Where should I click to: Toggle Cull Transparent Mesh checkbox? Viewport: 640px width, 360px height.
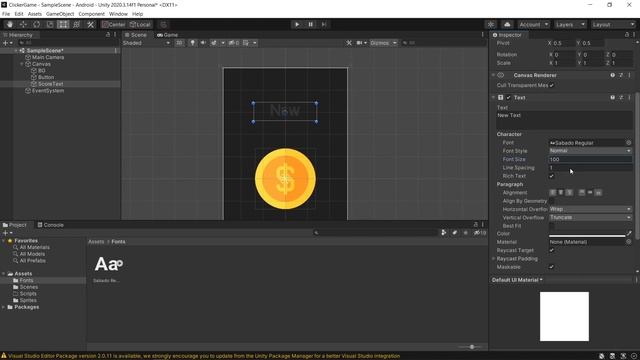pyautogui.click(x=552, y=85)
